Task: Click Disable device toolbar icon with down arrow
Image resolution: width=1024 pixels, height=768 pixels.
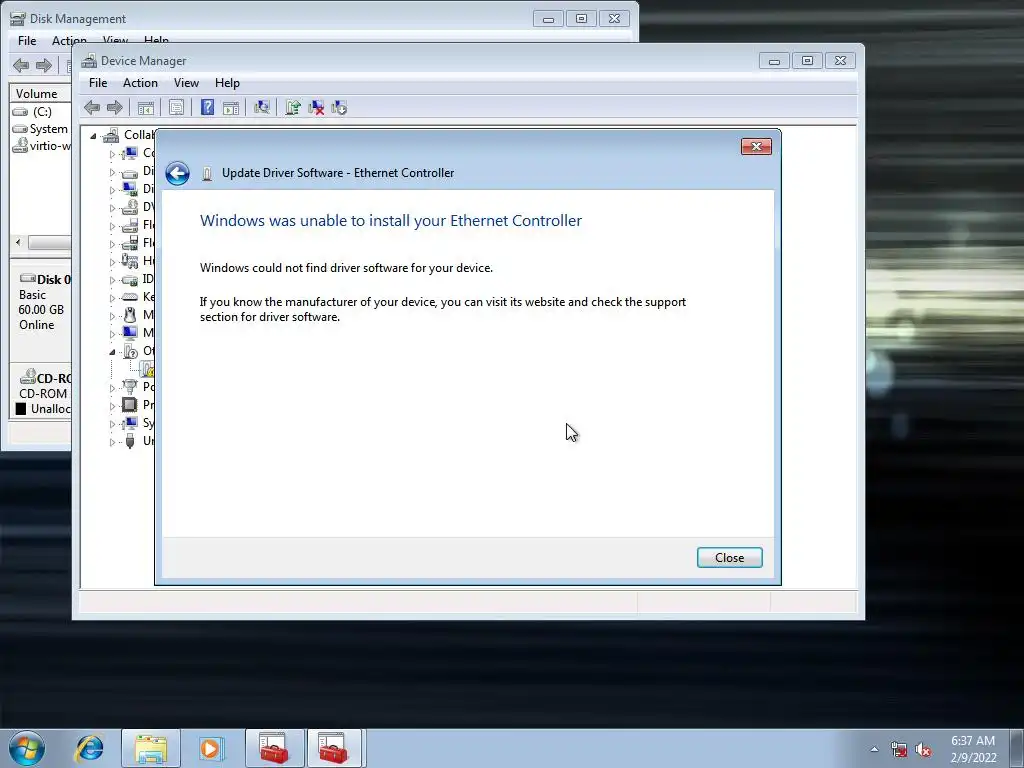Action: coord(339,108)
